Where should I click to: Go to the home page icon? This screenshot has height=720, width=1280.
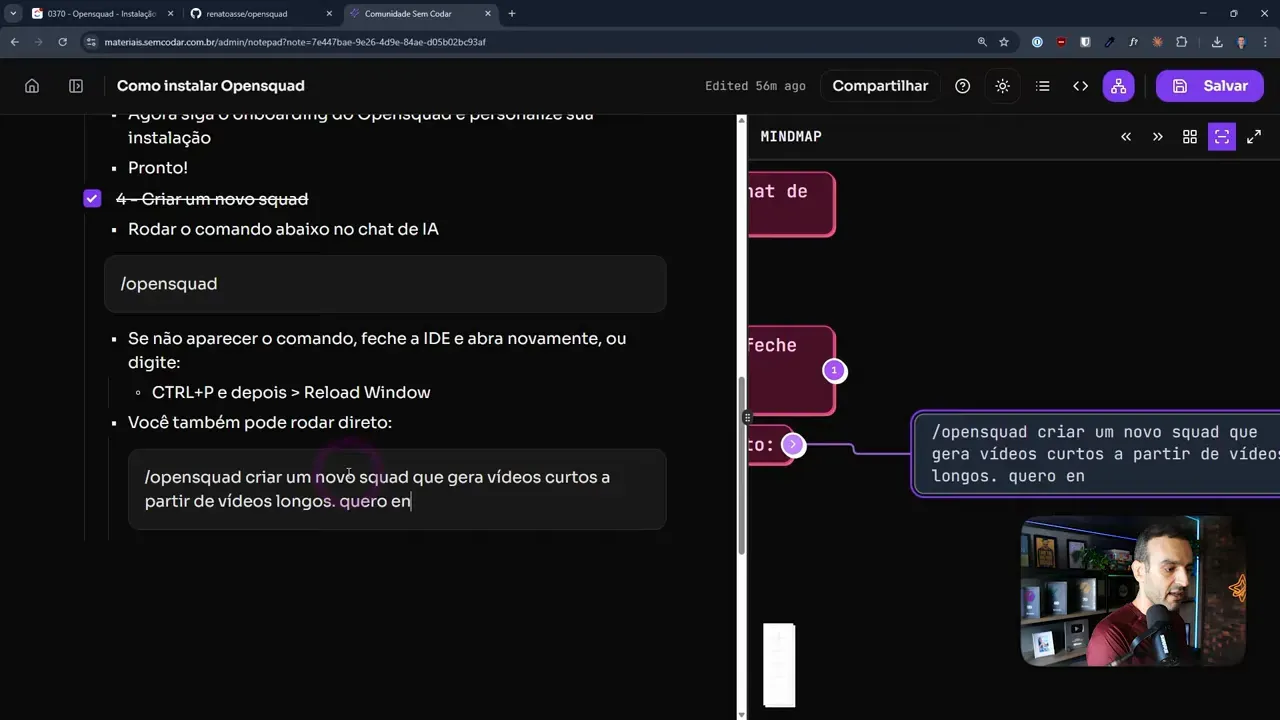coord(32,86)
